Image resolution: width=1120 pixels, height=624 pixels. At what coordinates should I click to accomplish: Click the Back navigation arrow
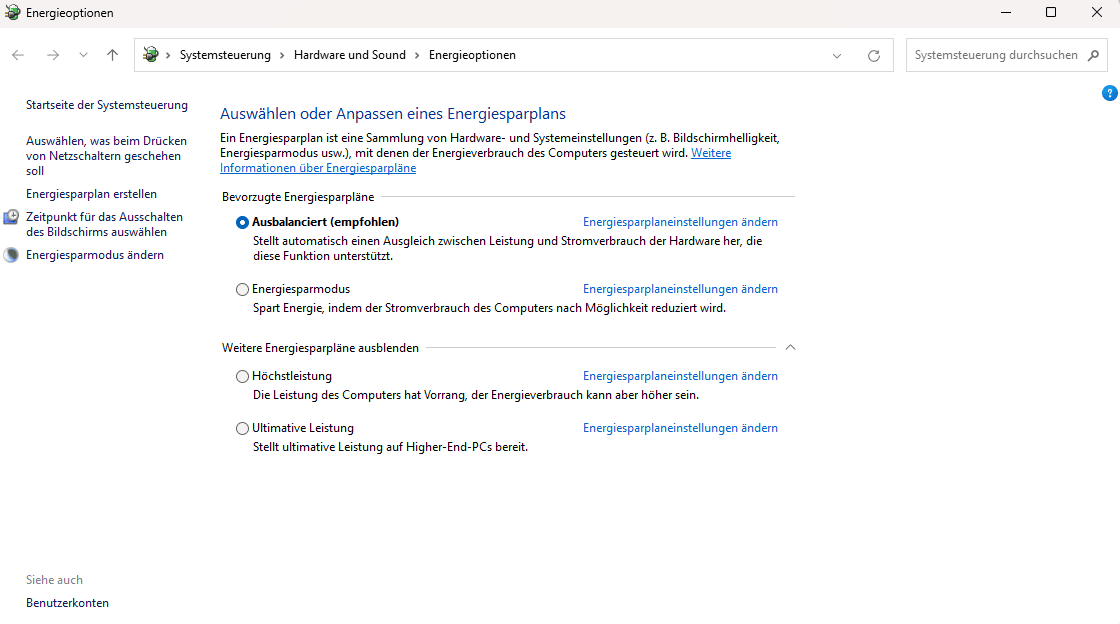18,55
